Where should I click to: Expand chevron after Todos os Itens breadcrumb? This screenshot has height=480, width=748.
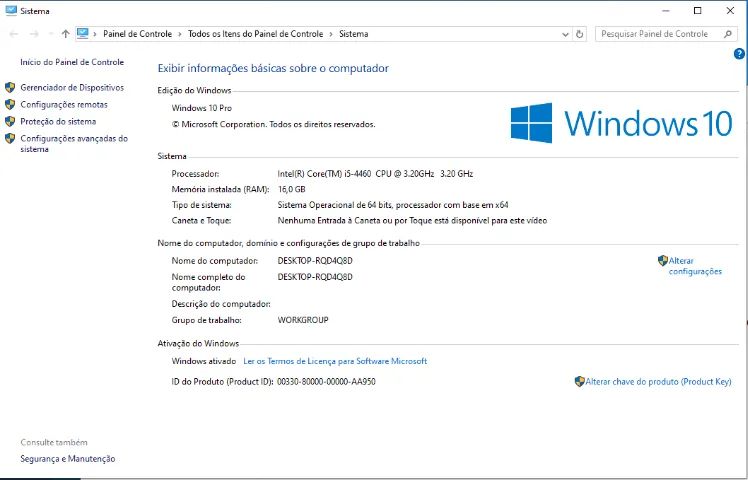click(331, 34)
